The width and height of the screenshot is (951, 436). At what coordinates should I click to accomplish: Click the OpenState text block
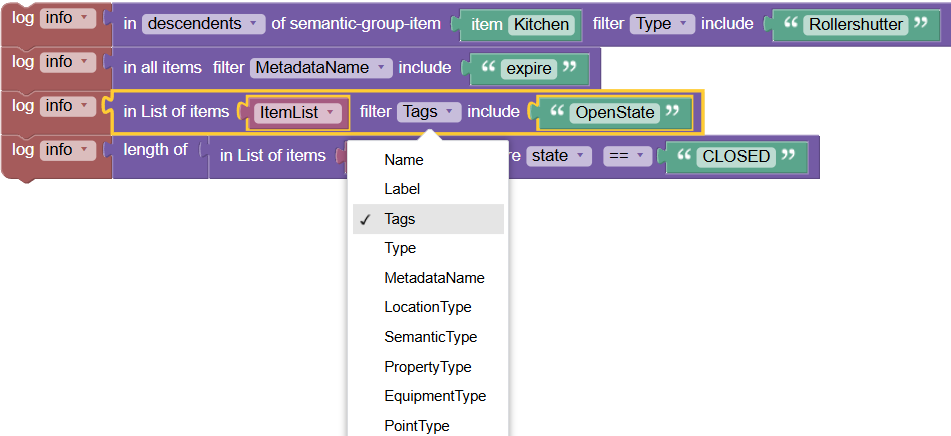(614, 112)
